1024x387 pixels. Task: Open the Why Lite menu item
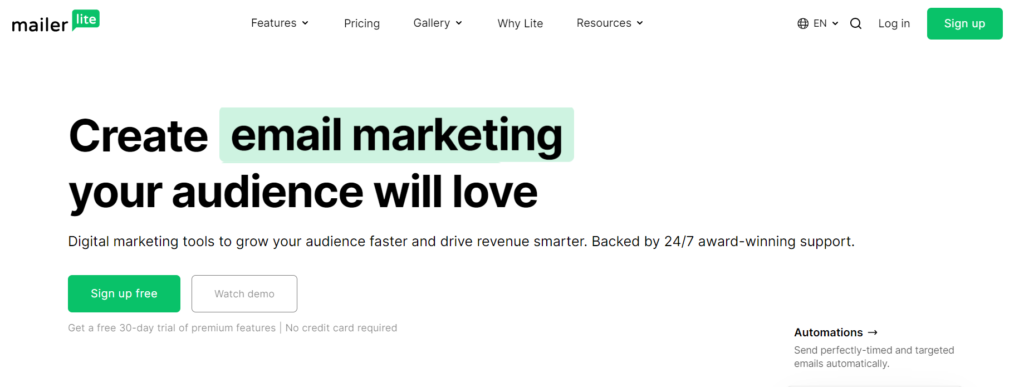pyautogui.click(x=520, y=23)
